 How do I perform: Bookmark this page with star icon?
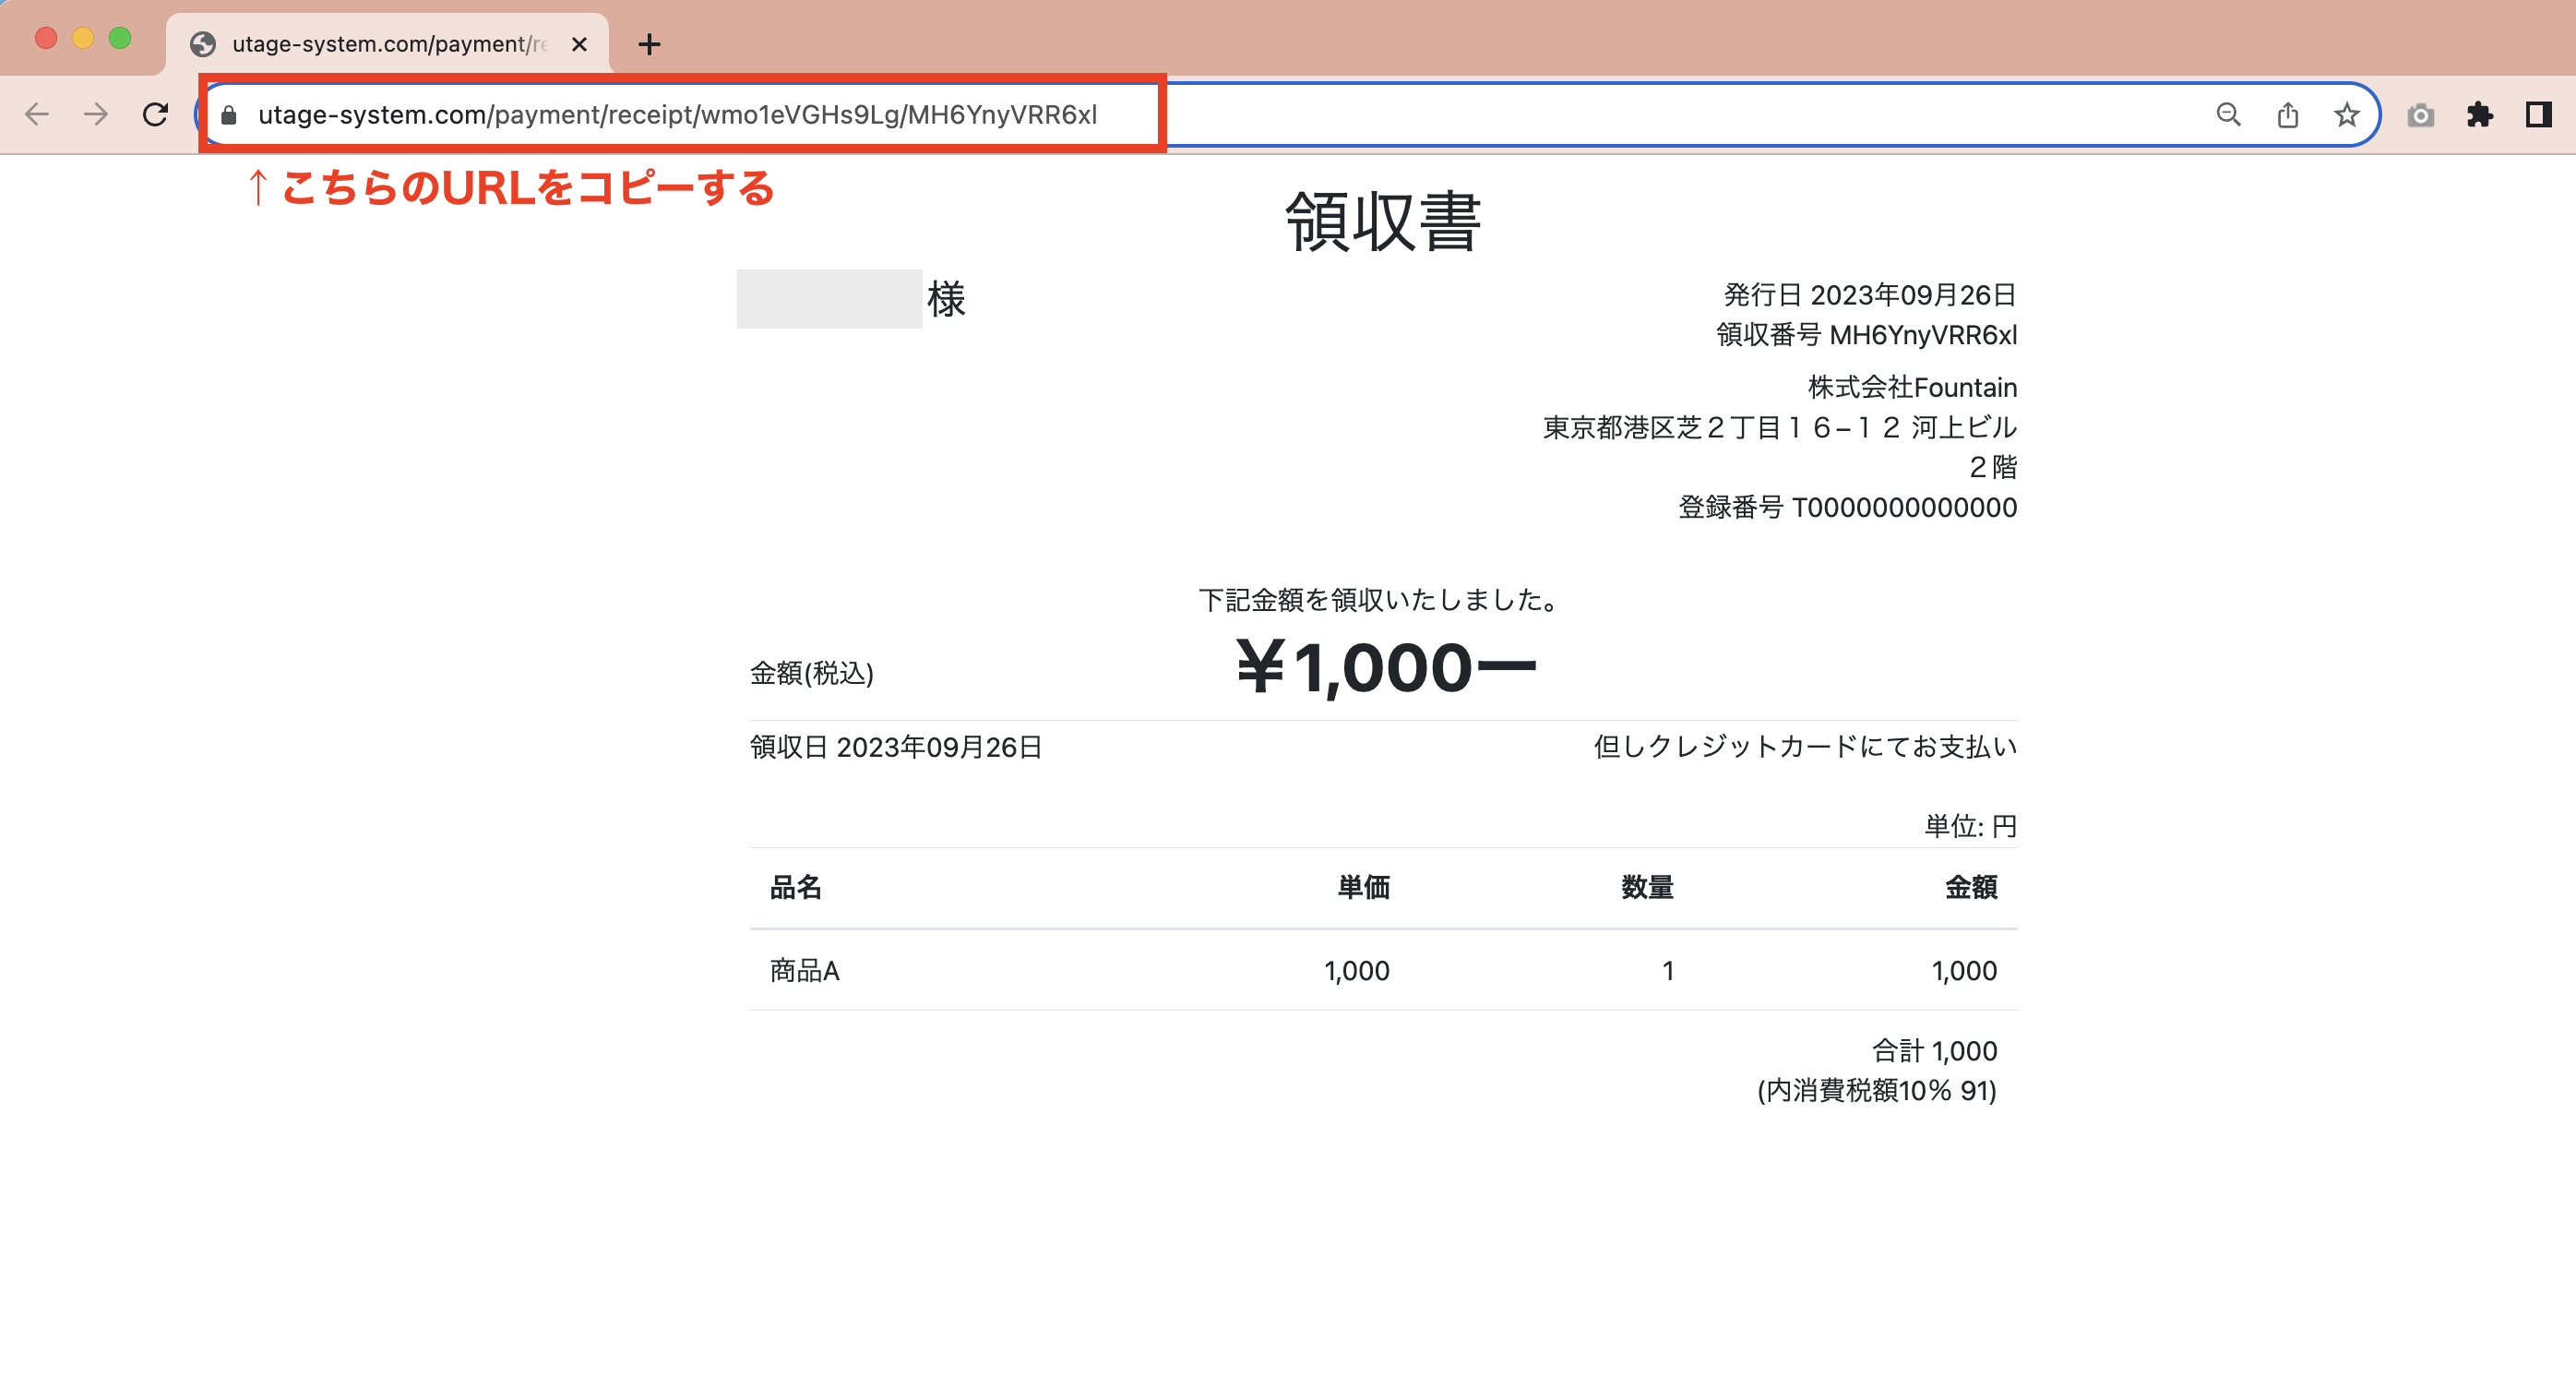pyautogui.click(x=2346, y=115)
